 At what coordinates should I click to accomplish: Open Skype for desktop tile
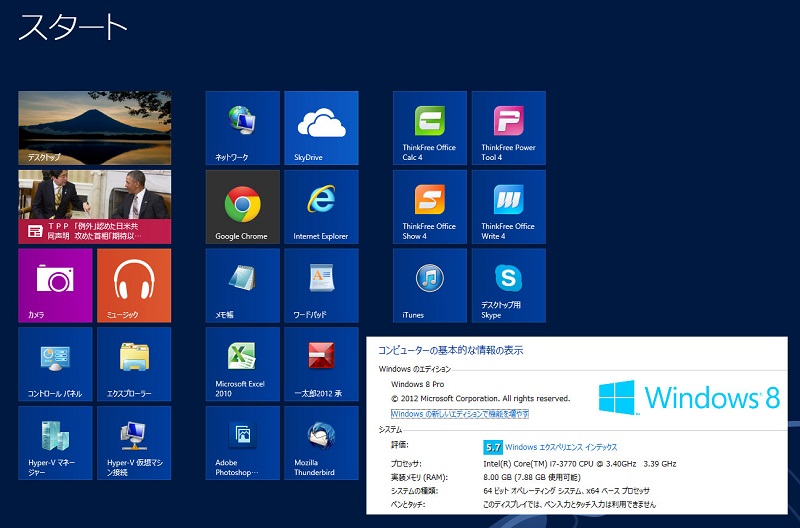coord(509,286)
